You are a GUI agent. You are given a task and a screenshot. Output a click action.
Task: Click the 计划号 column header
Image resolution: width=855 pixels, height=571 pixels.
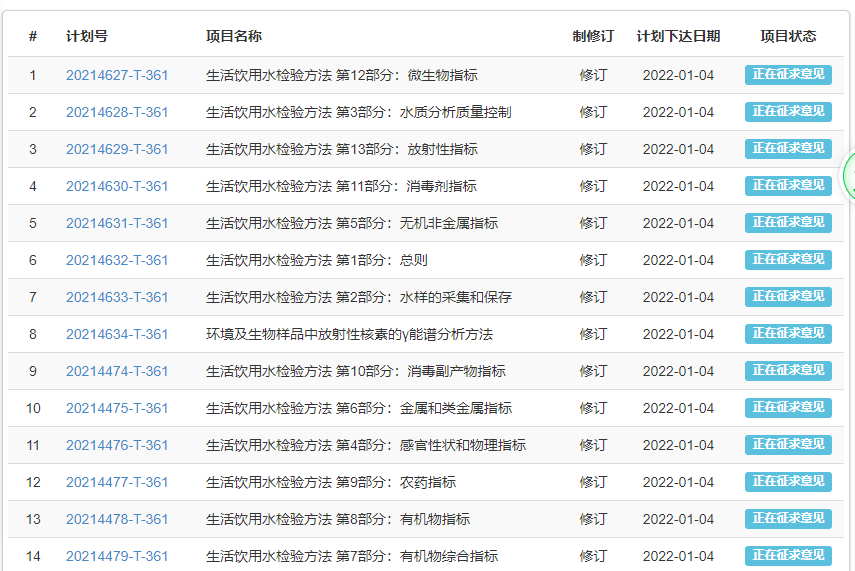click(87, 37)
